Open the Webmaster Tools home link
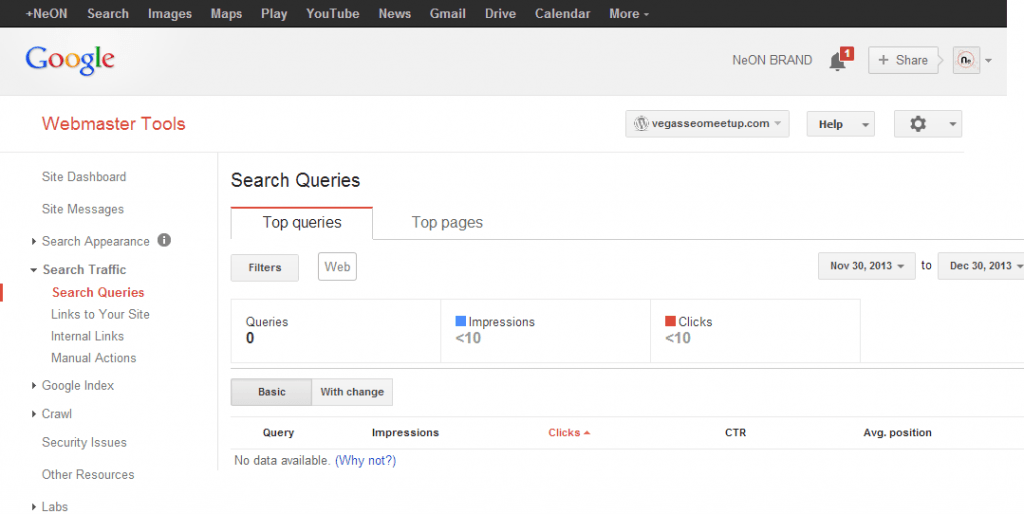Screen dimensions: 1024x514 pos(114,124)
